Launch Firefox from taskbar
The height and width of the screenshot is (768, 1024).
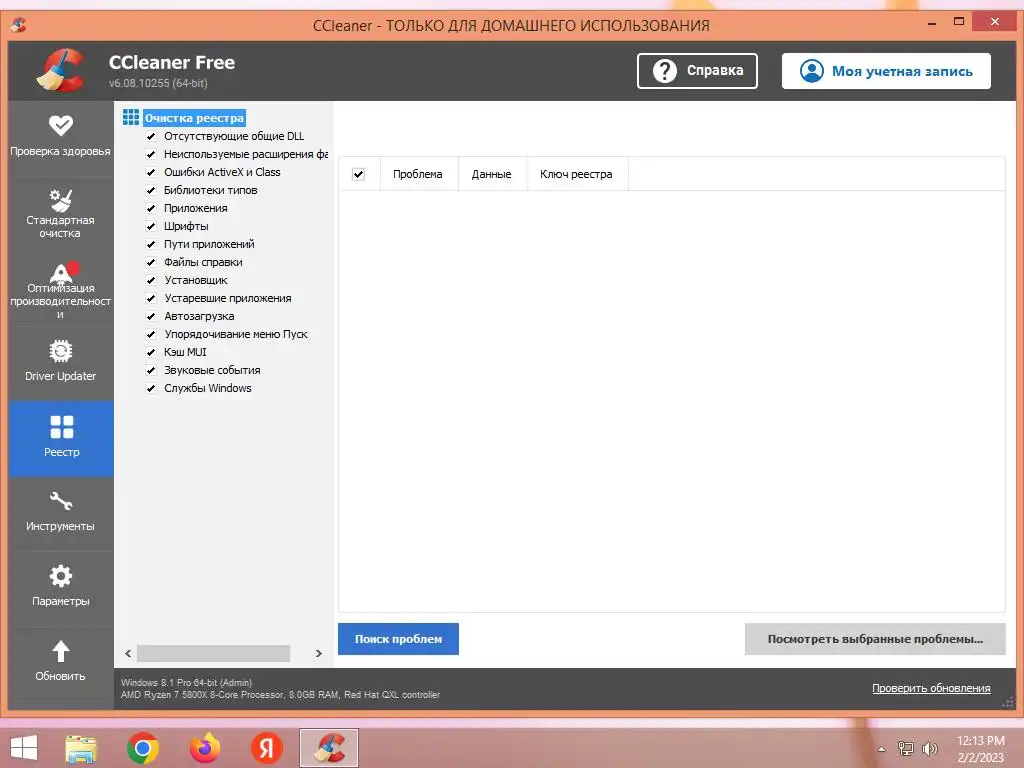tap(204, 748)
